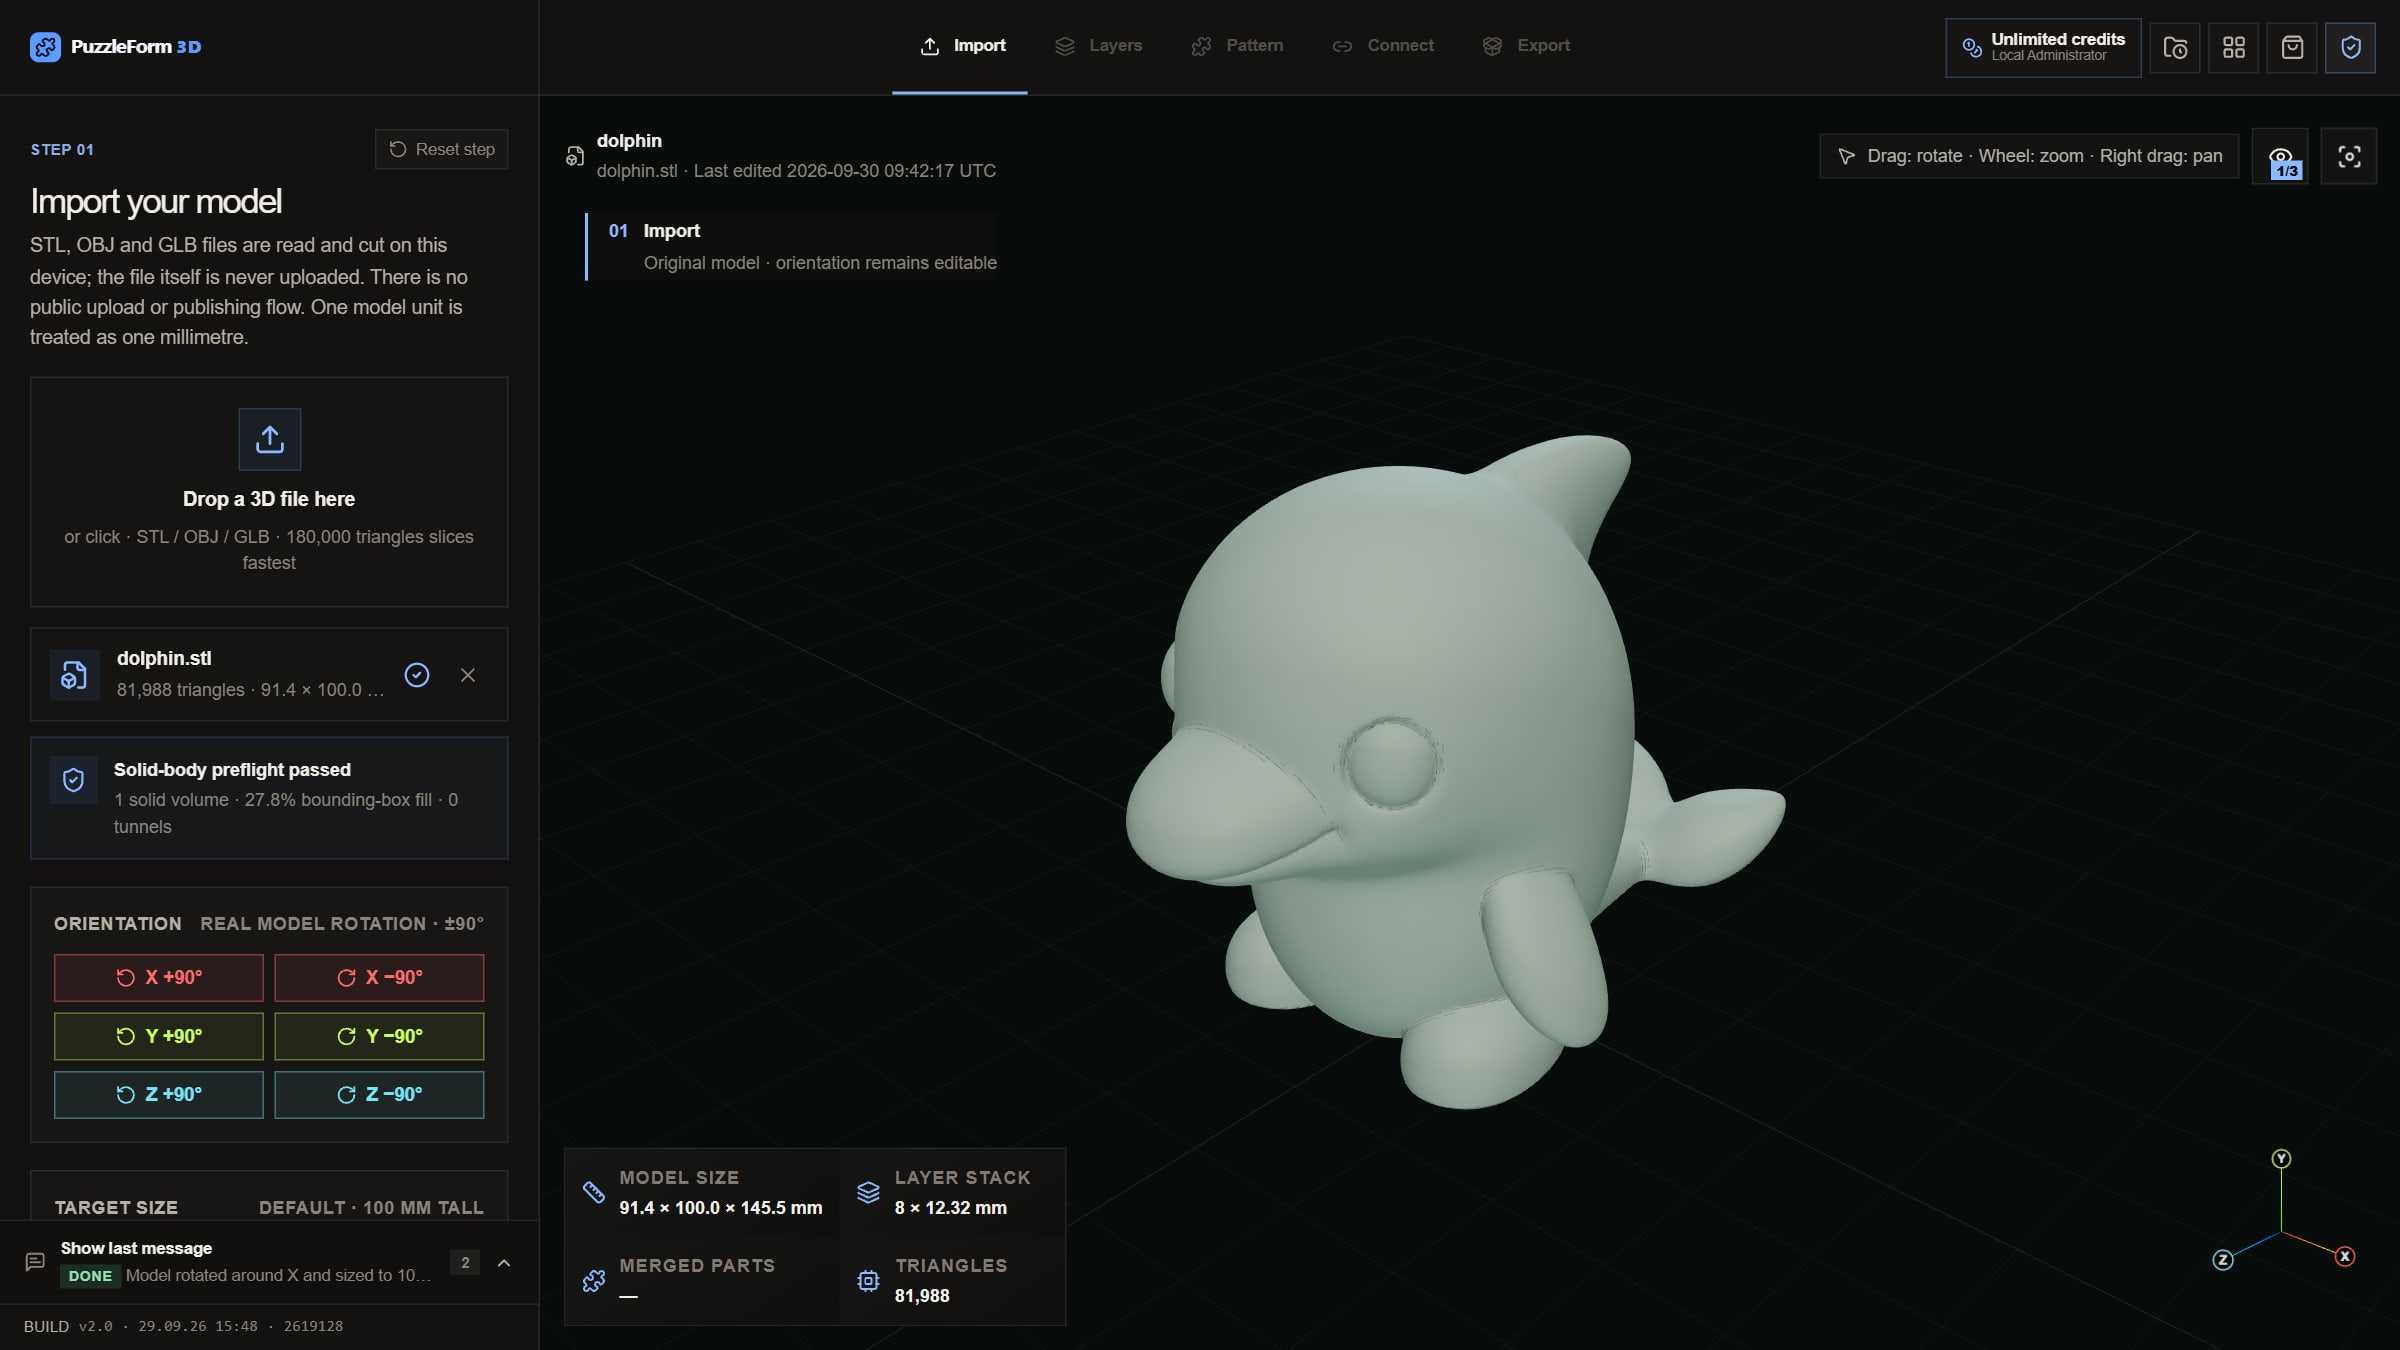The width and height of the screenshot is (2400, 1350).
Task: Rotate model X −90°
Action: coord(379,978)
